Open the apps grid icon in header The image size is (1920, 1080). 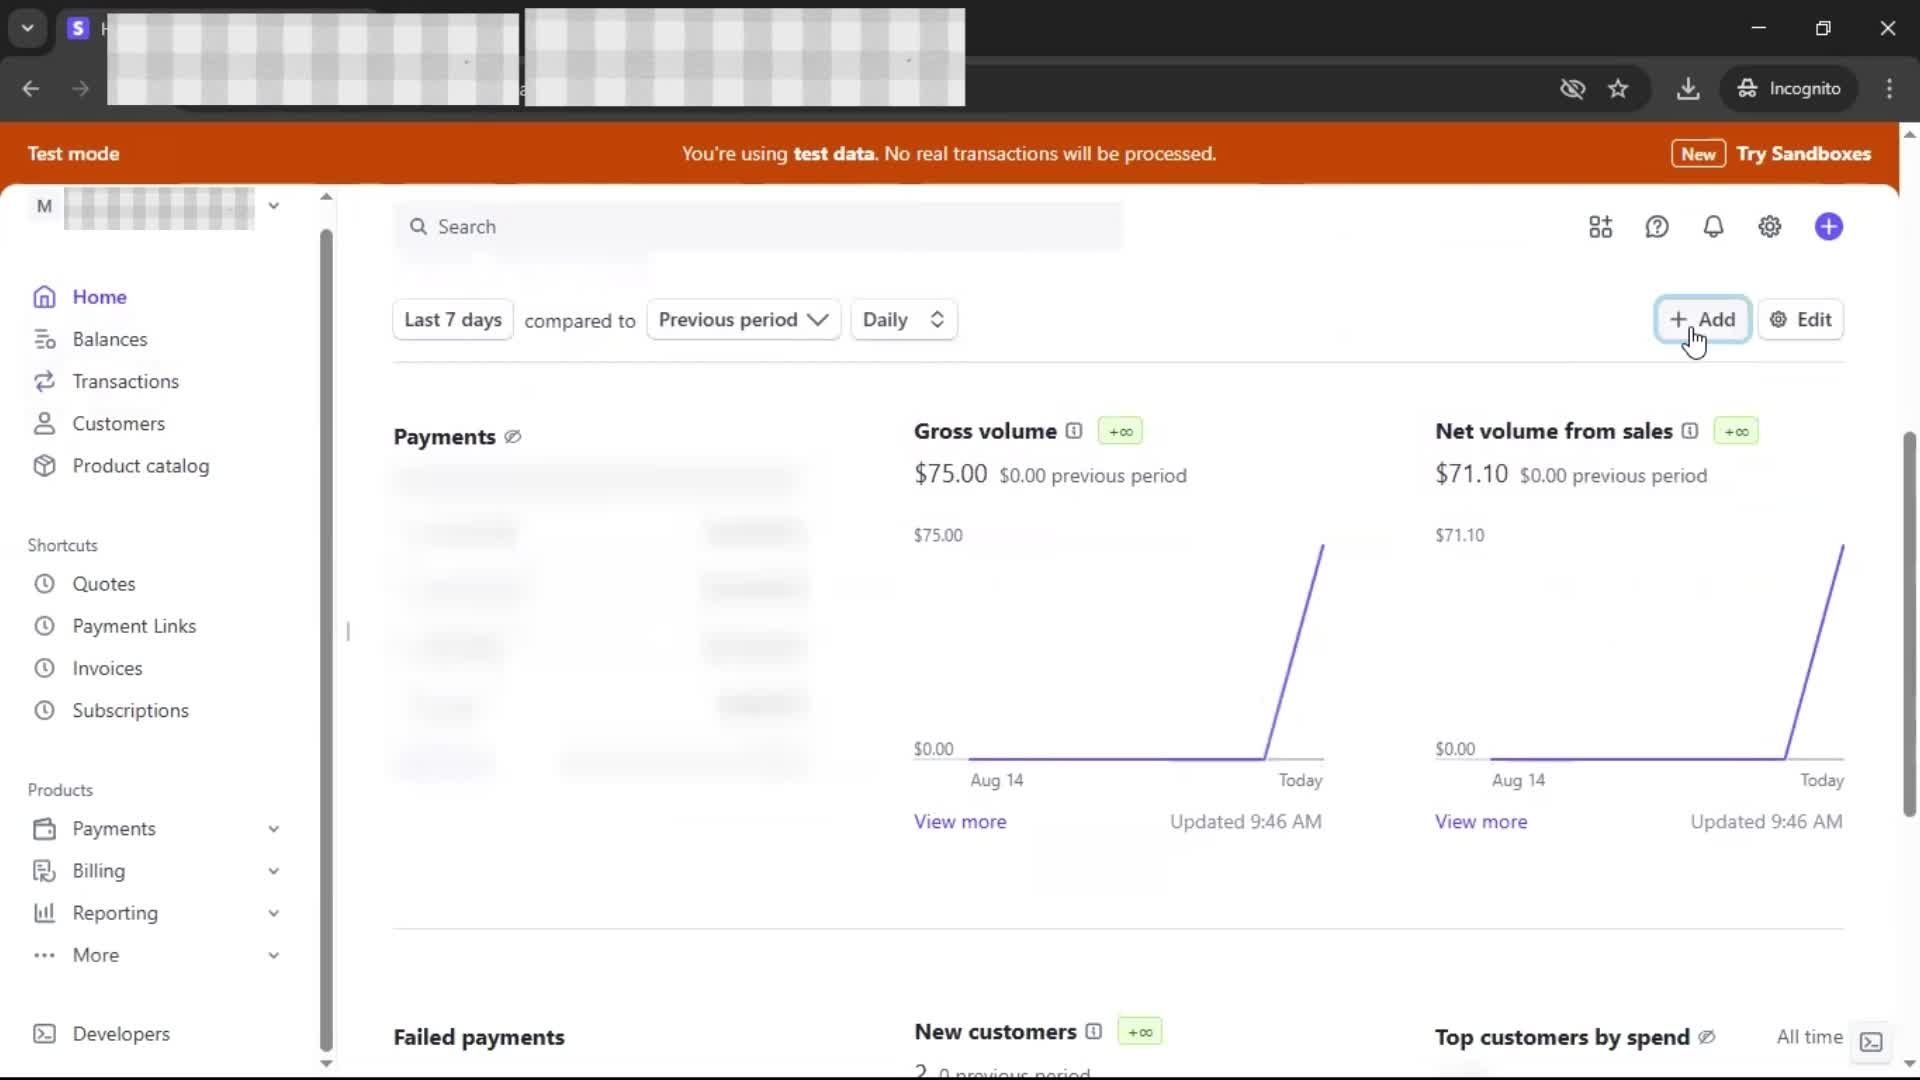pyautogui.click(x=1600, y=227)
